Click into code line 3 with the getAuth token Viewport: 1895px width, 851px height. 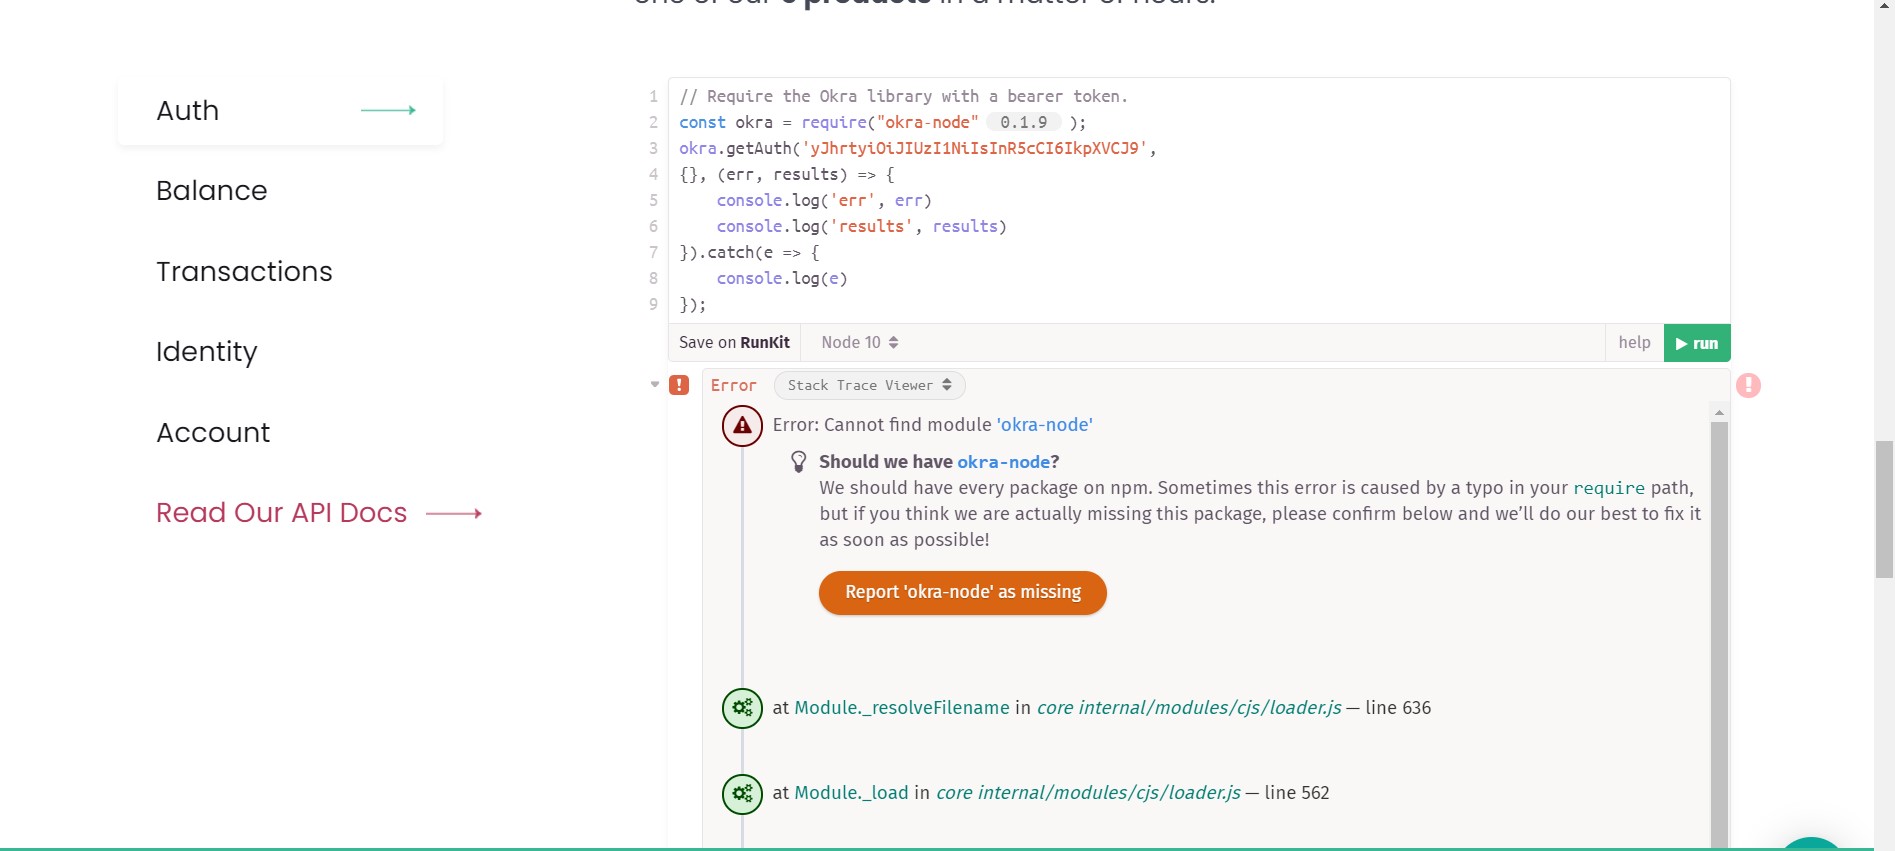[x=917, y=148]
